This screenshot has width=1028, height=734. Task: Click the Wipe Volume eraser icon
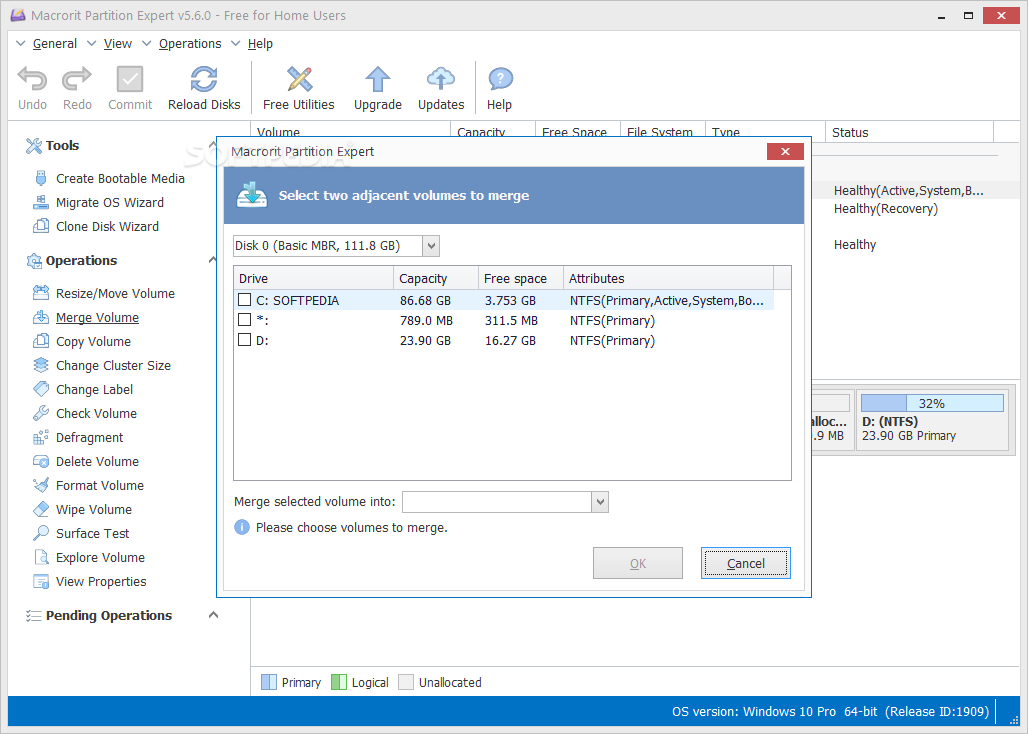coord(41,509)
